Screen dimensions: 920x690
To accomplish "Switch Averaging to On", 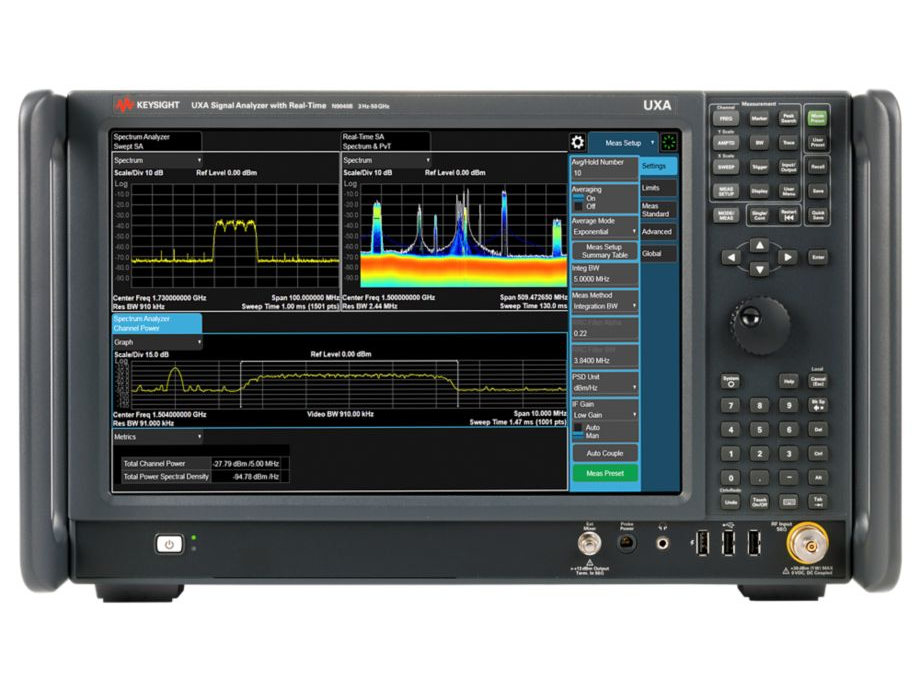I will point(585,198).
